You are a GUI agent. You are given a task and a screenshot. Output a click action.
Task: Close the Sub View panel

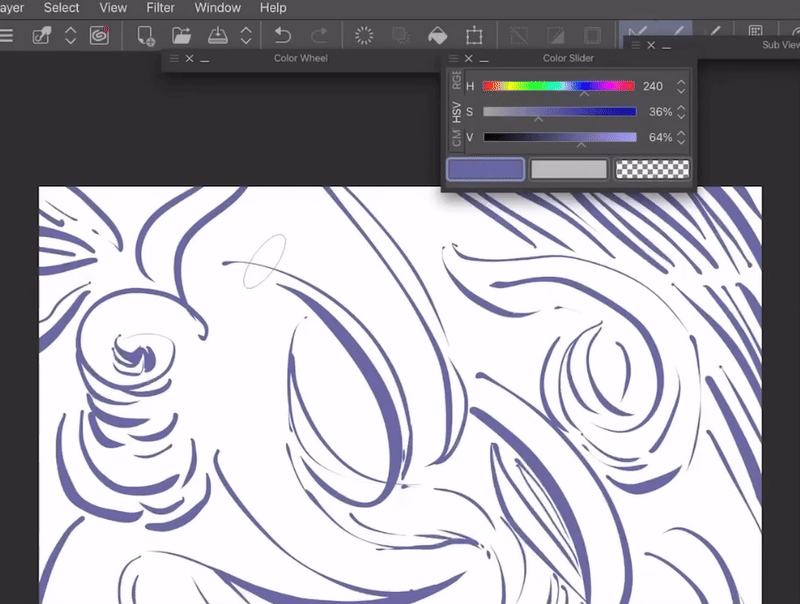click(x=651, y=45)
